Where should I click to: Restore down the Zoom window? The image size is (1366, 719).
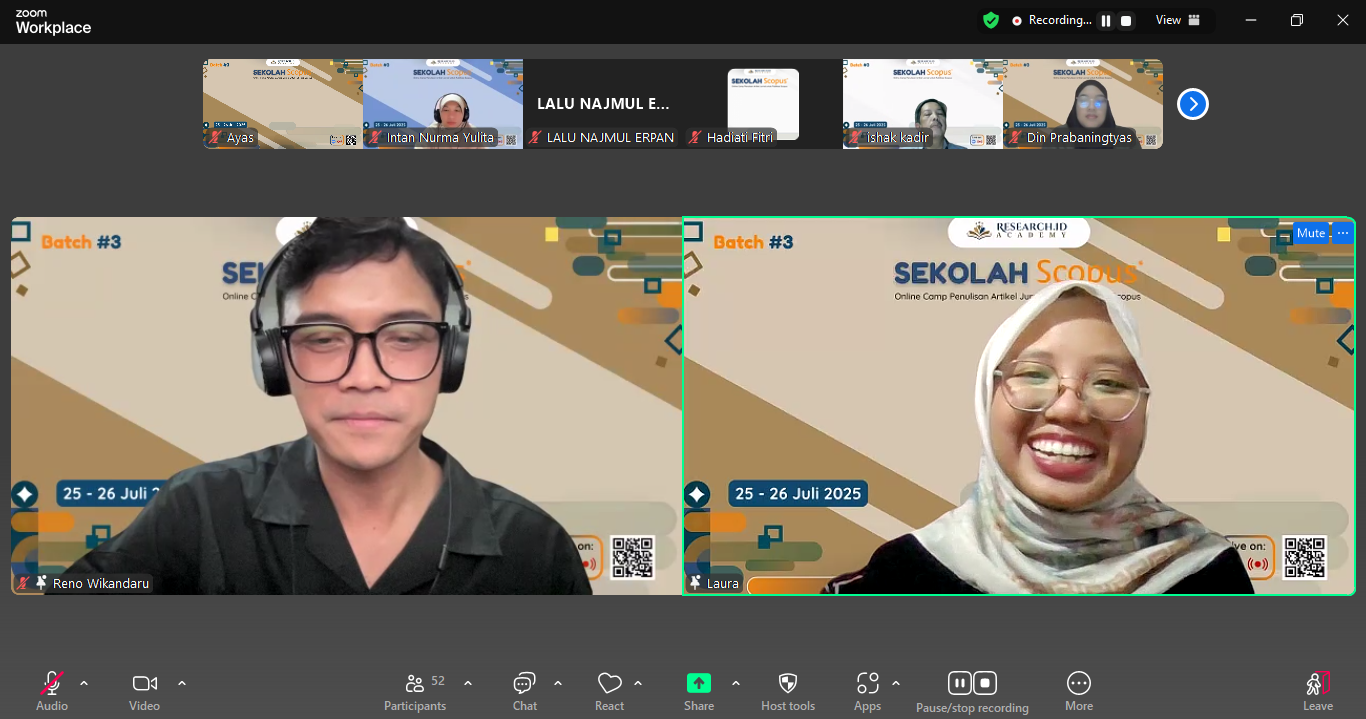pos(1297,20)
